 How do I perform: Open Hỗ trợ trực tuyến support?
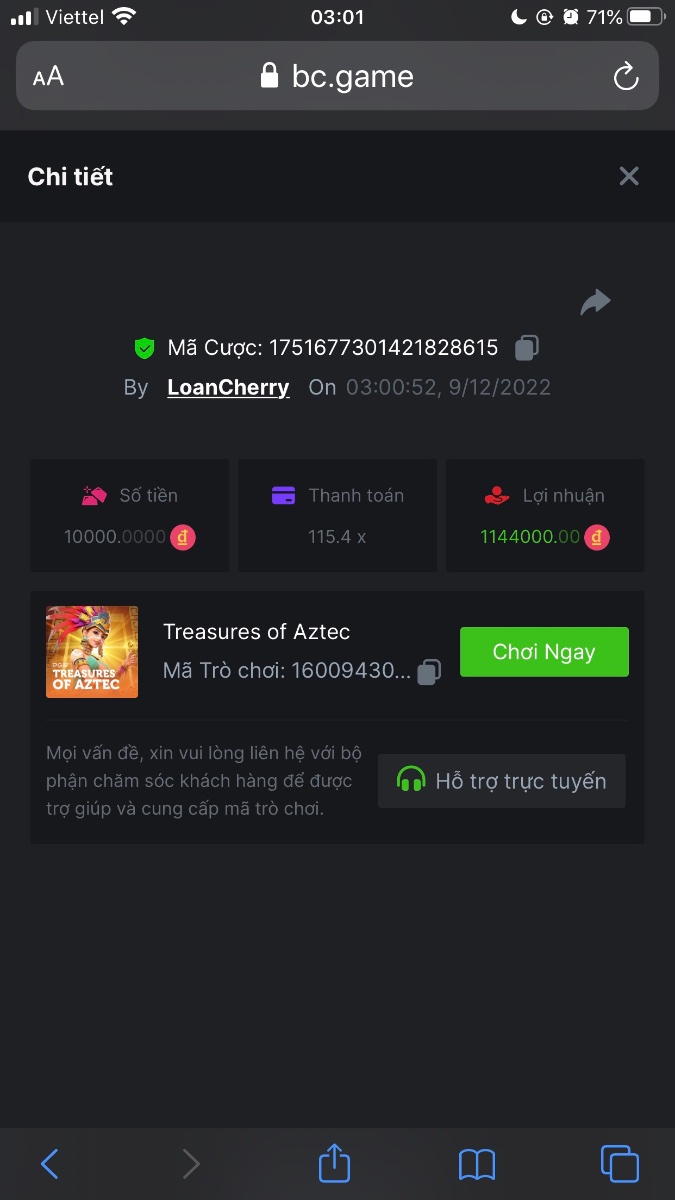502,781
